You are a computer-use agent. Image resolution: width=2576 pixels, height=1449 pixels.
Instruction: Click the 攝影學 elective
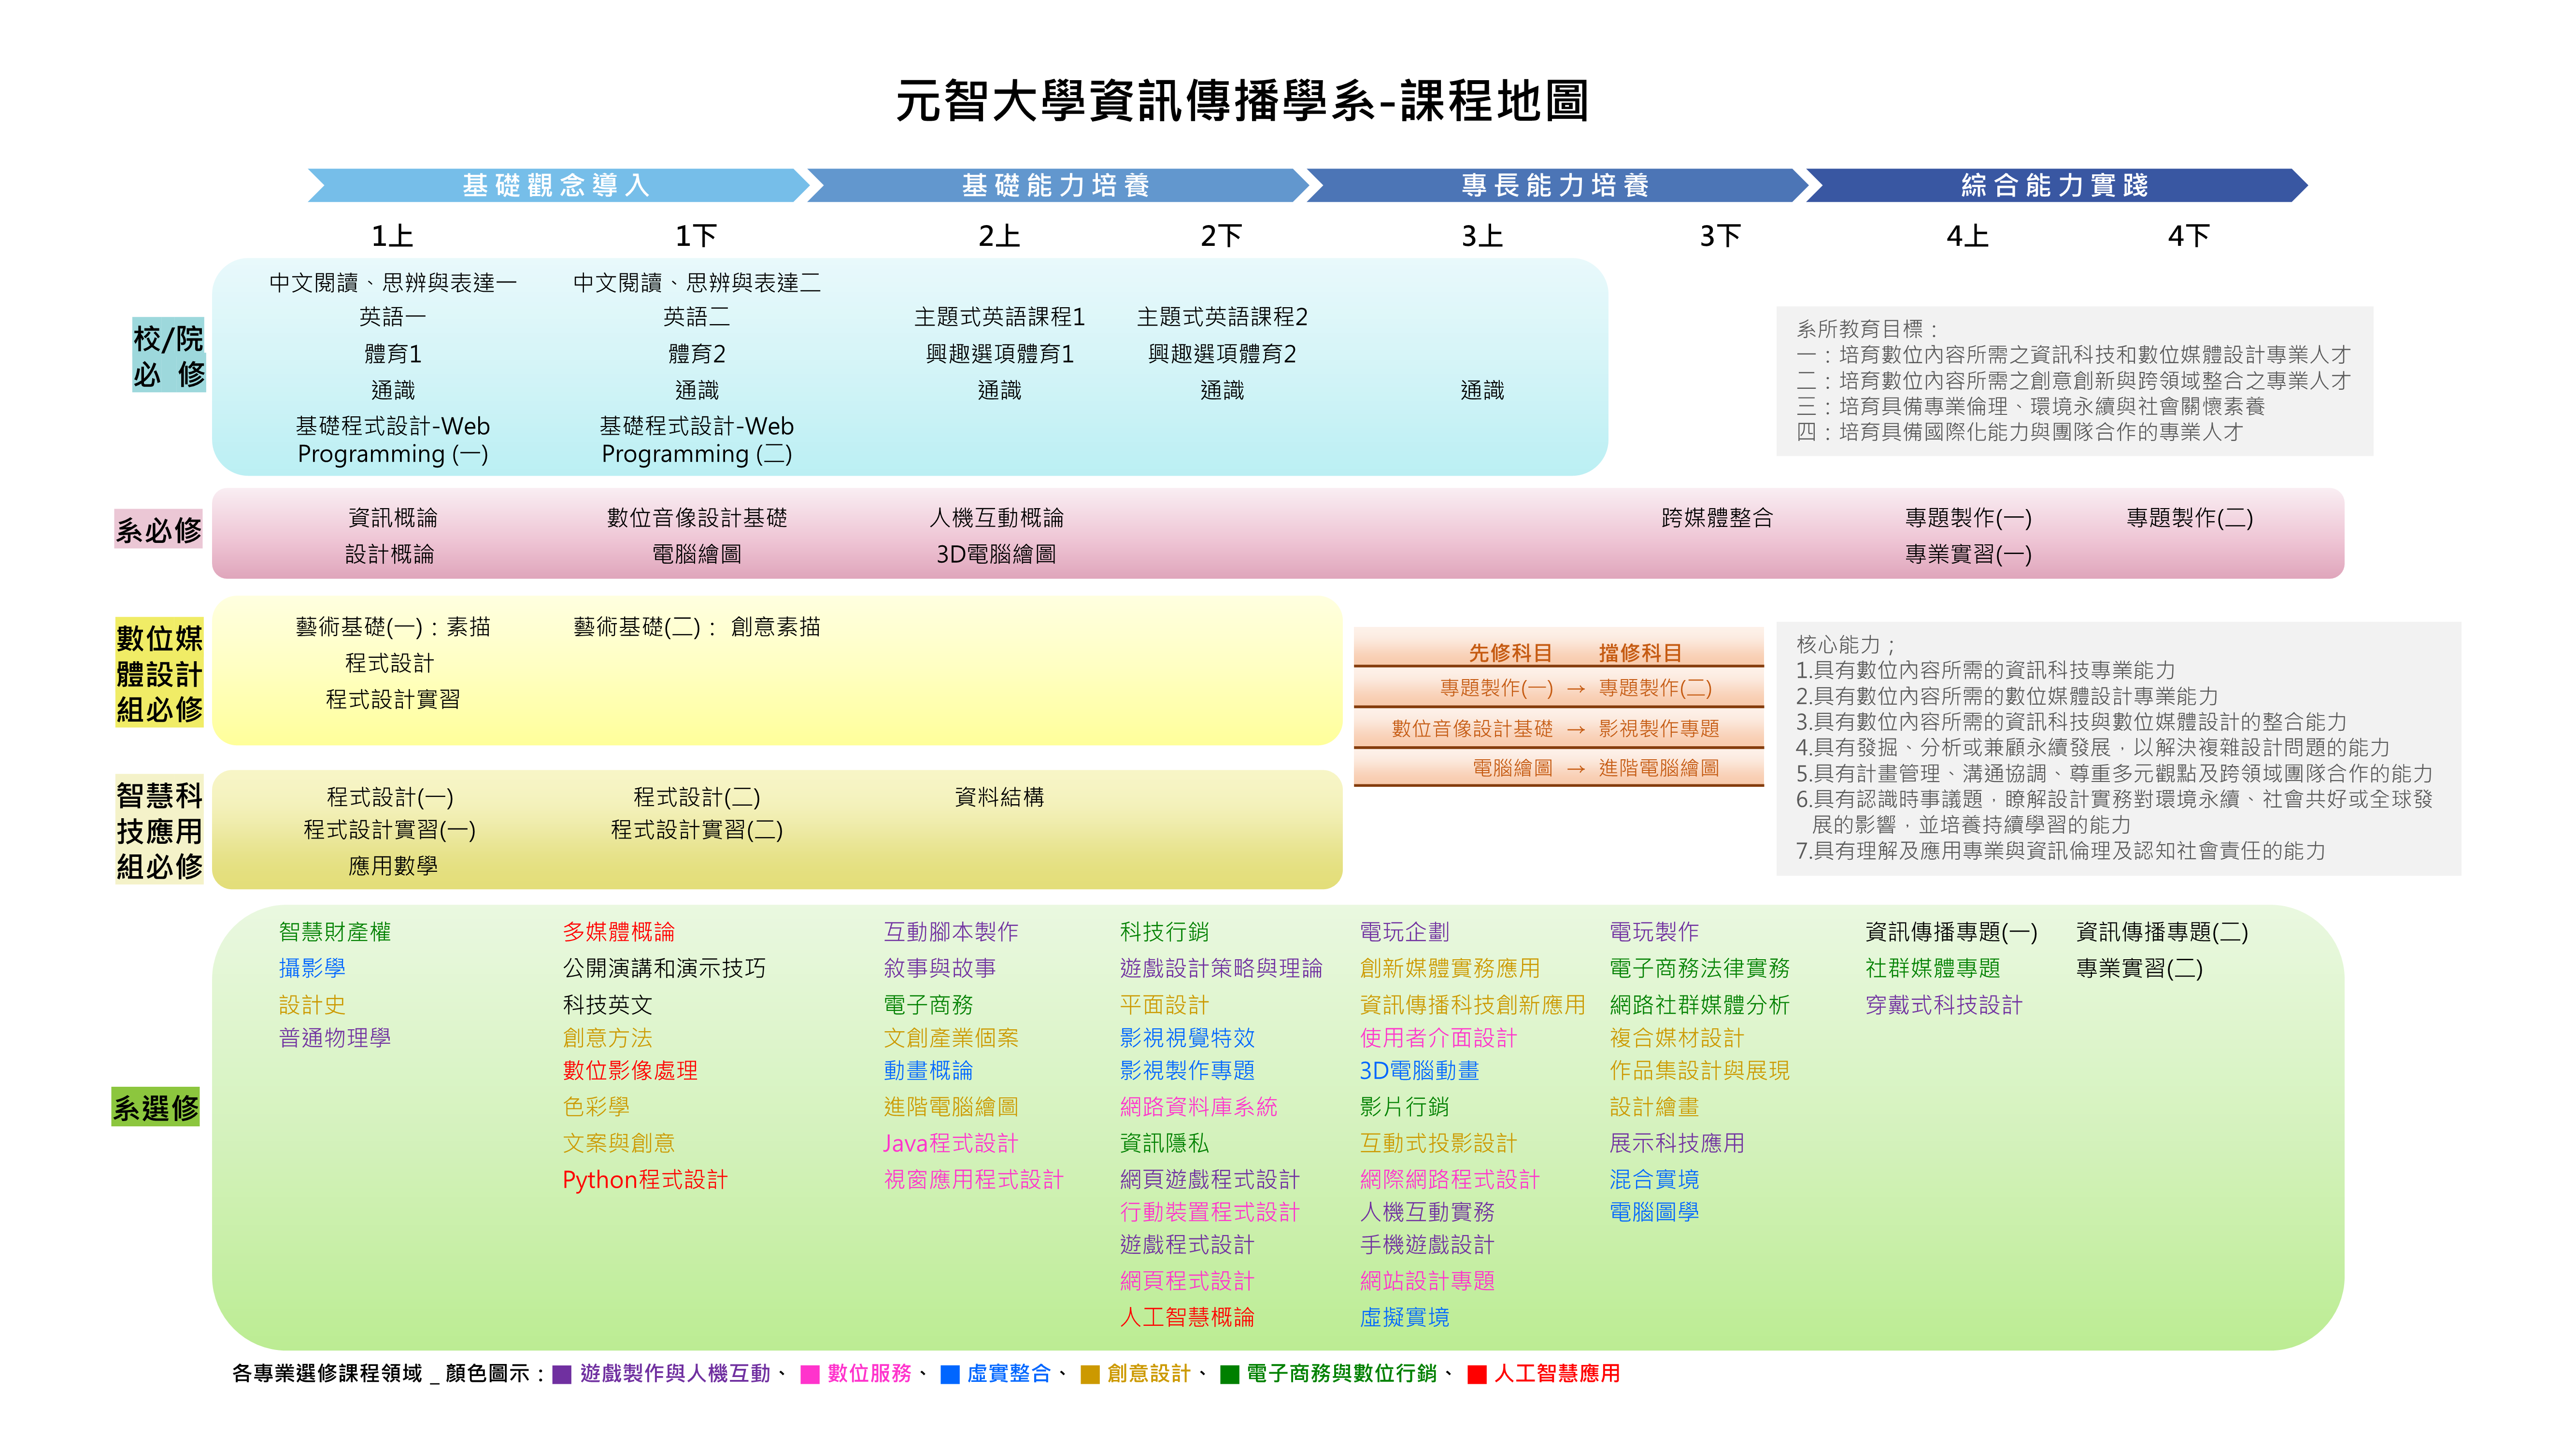[312, 968]
